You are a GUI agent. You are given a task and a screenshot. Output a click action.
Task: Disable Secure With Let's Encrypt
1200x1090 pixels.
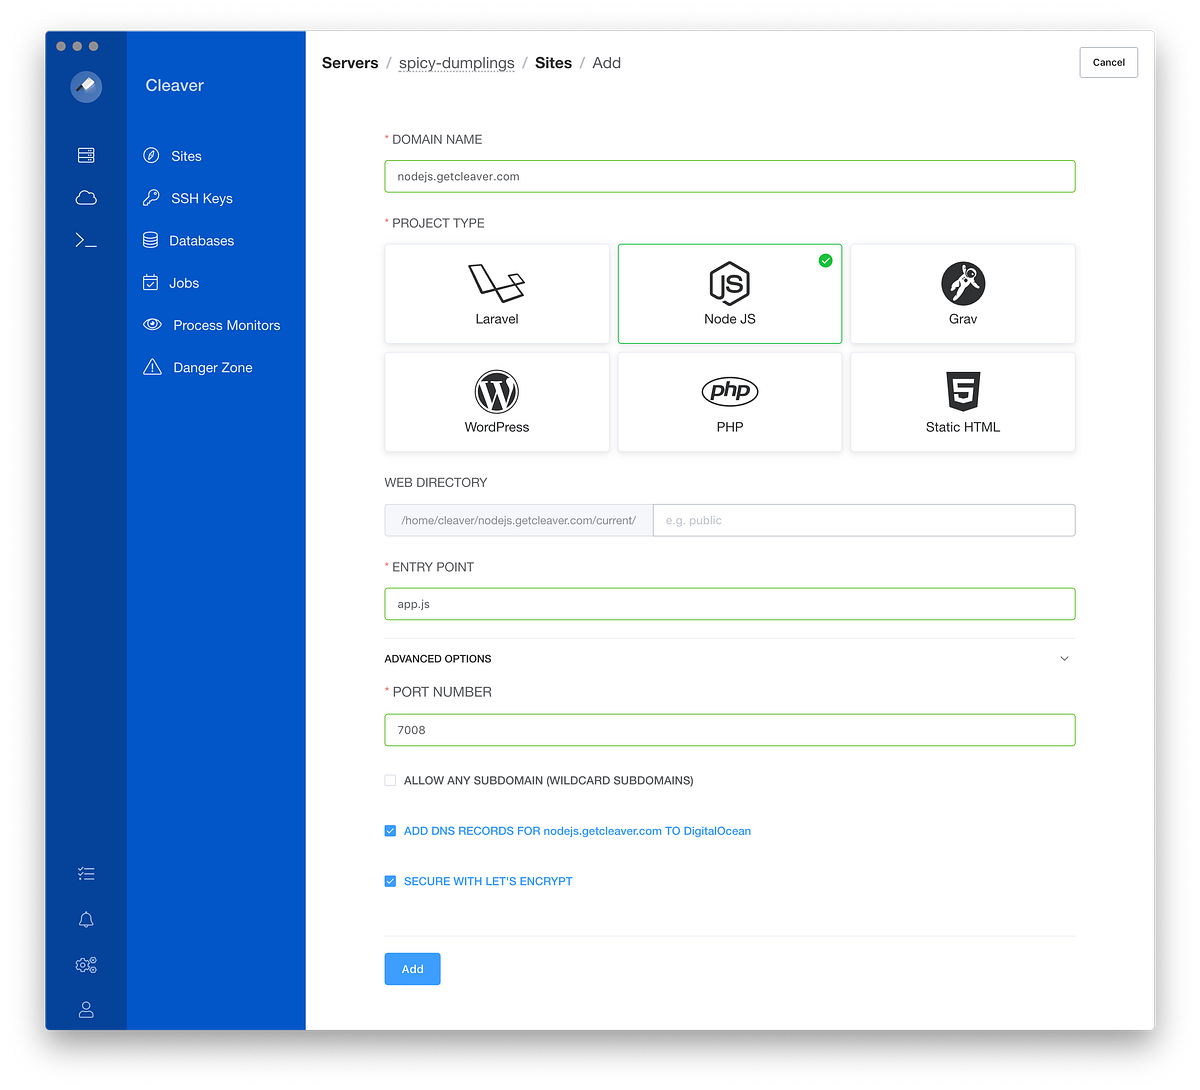(389, 881)
